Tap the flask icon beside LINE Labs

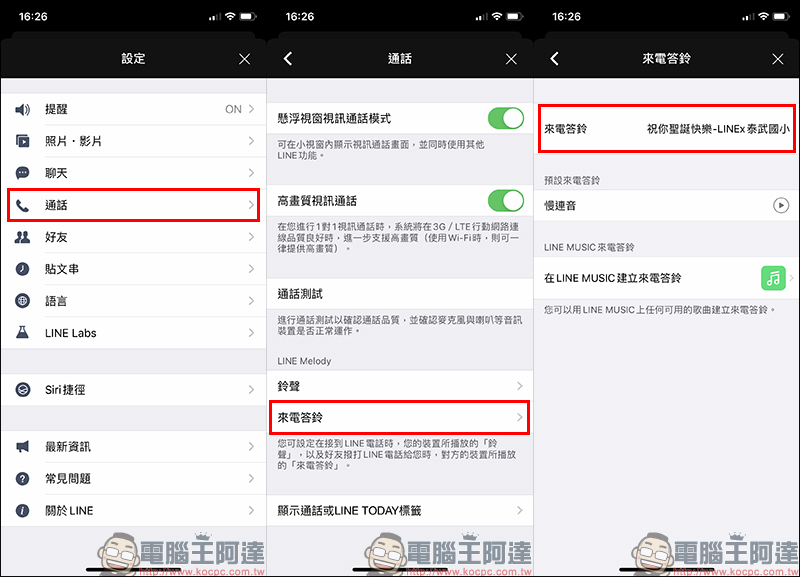pyautogui.click(x=22, y=333)
